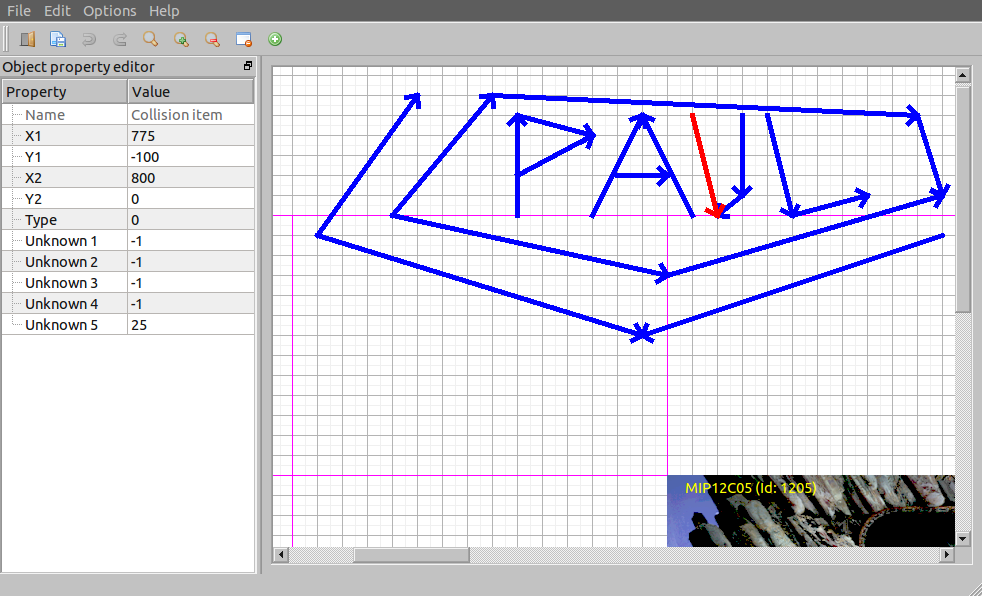Click the zoom in magnifier icon
Image resolution: width=982 pixels, height=596 pixels.
pyautogui.click(x=181, y=39)
